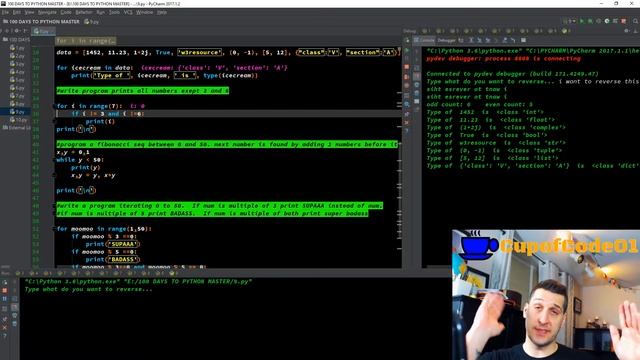
Task: Open the Code menu
Action: click(x=66, y=12)
